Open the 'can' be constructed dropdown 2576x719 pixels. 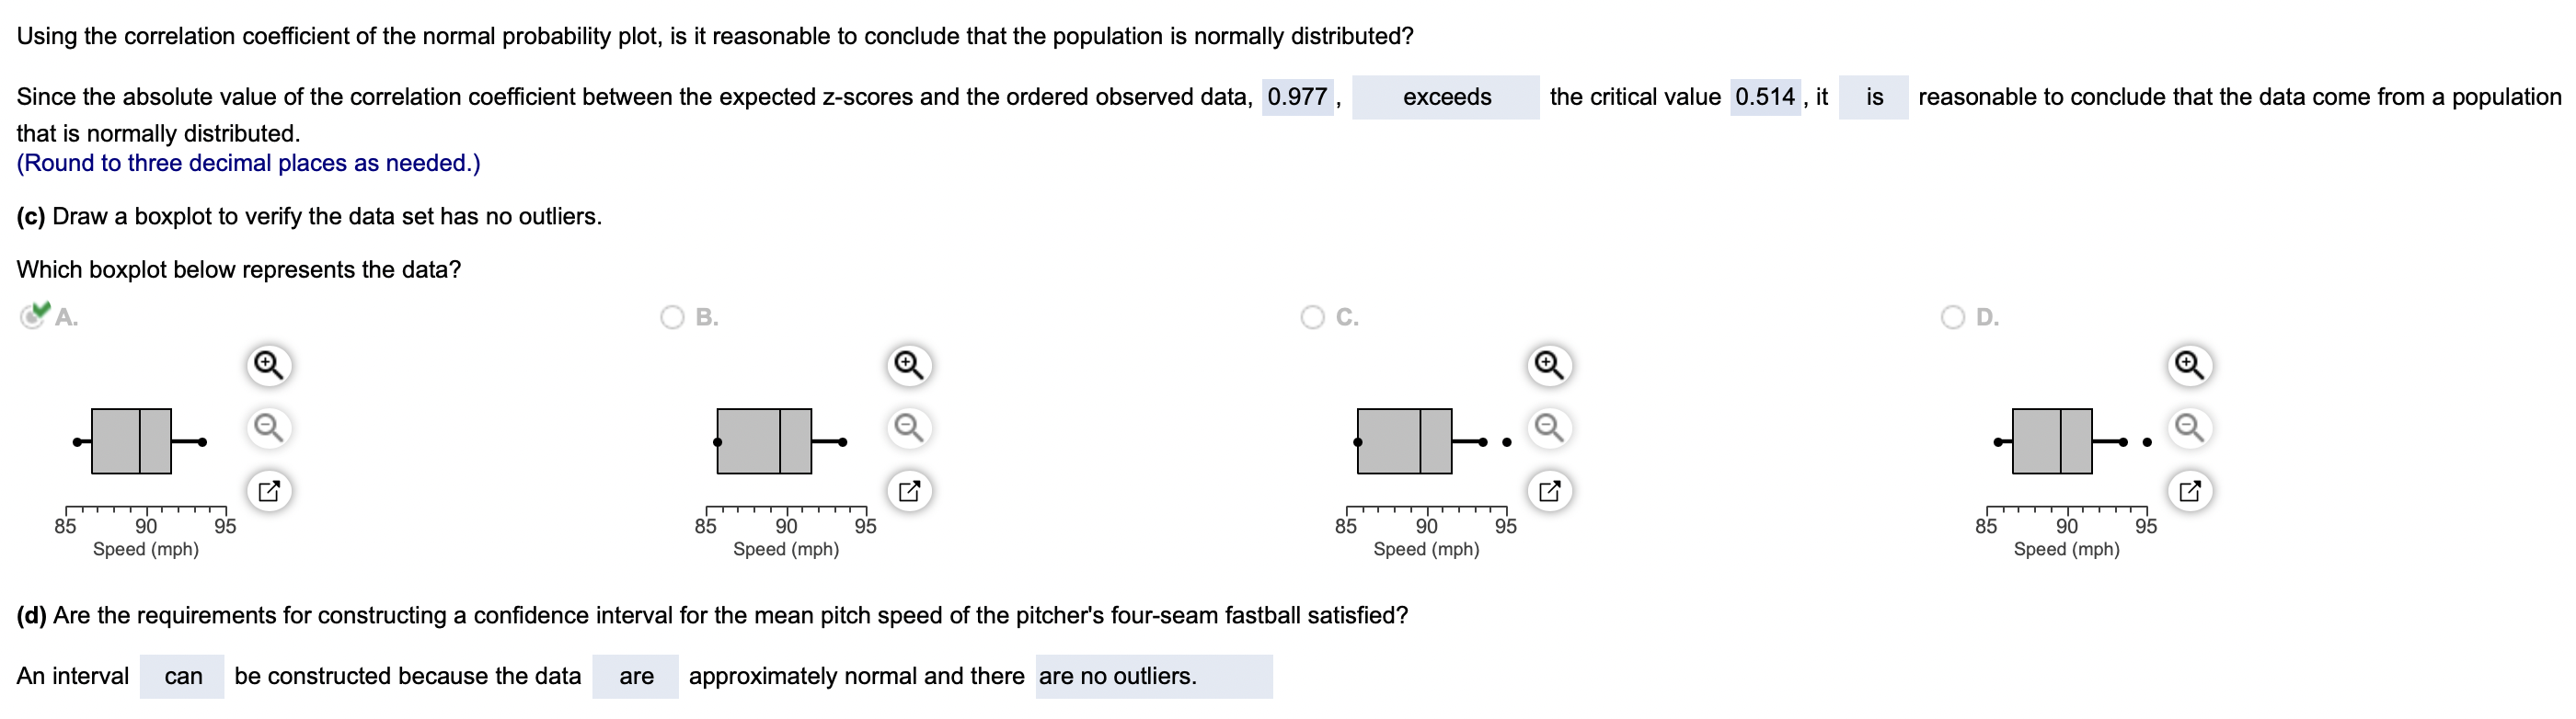click(182, 676)
